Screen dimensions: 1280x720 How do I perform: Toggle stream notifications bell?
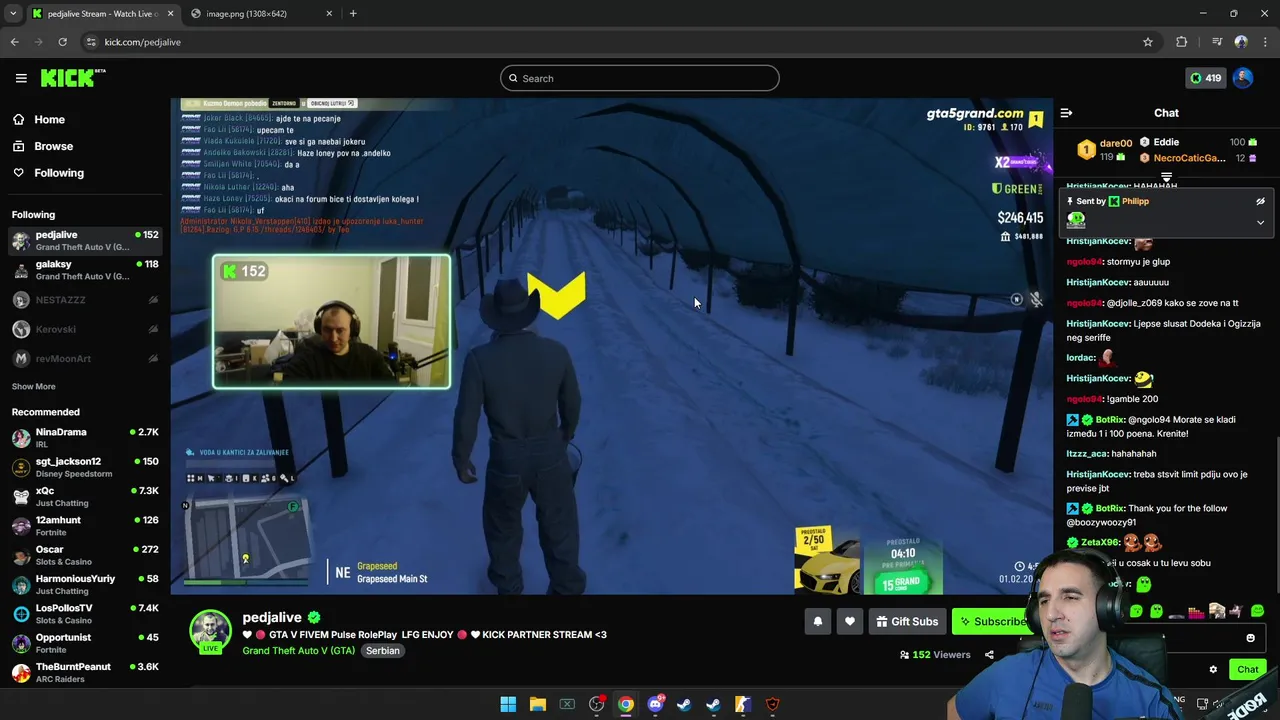click(x=817, y=622)
